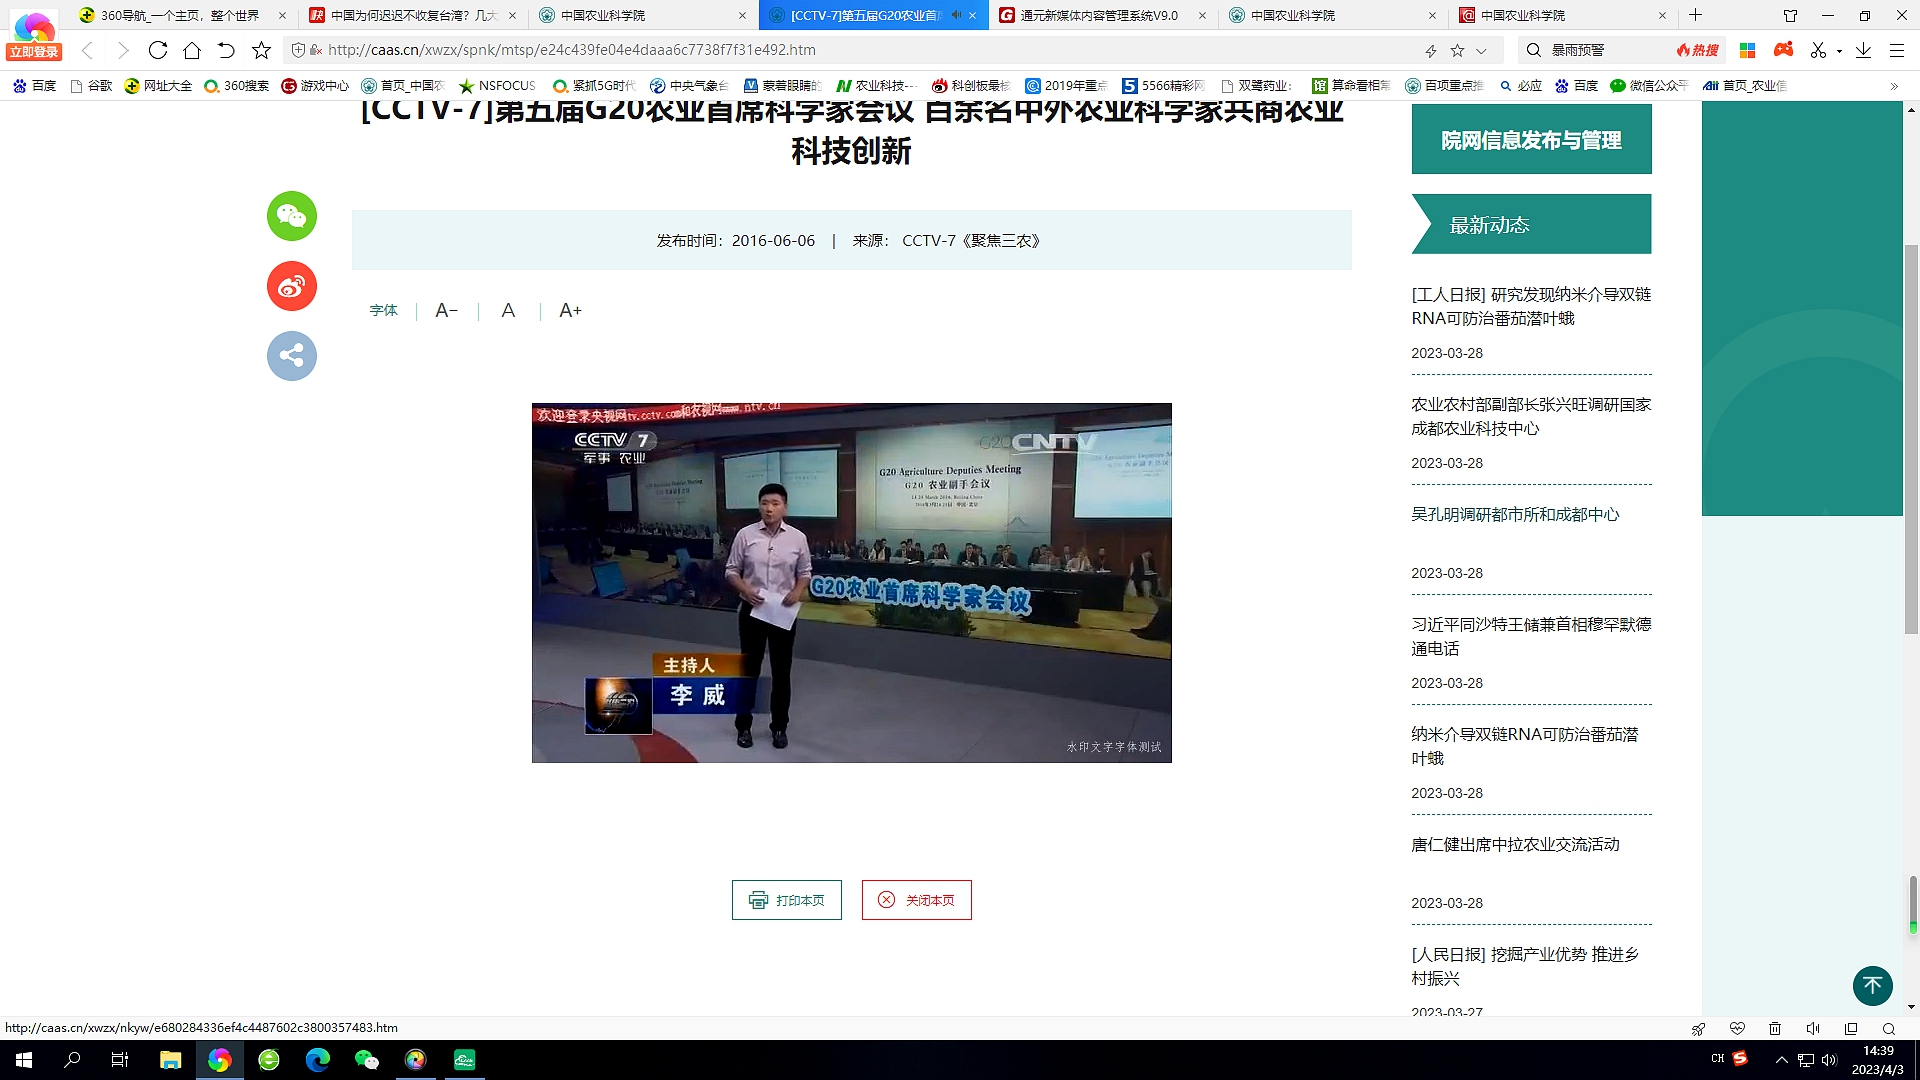1920x1080 pixels.
Task: Switch to the last 中国农业科学院 tab
Action: pyautogui.click(x=1560, y=15)
